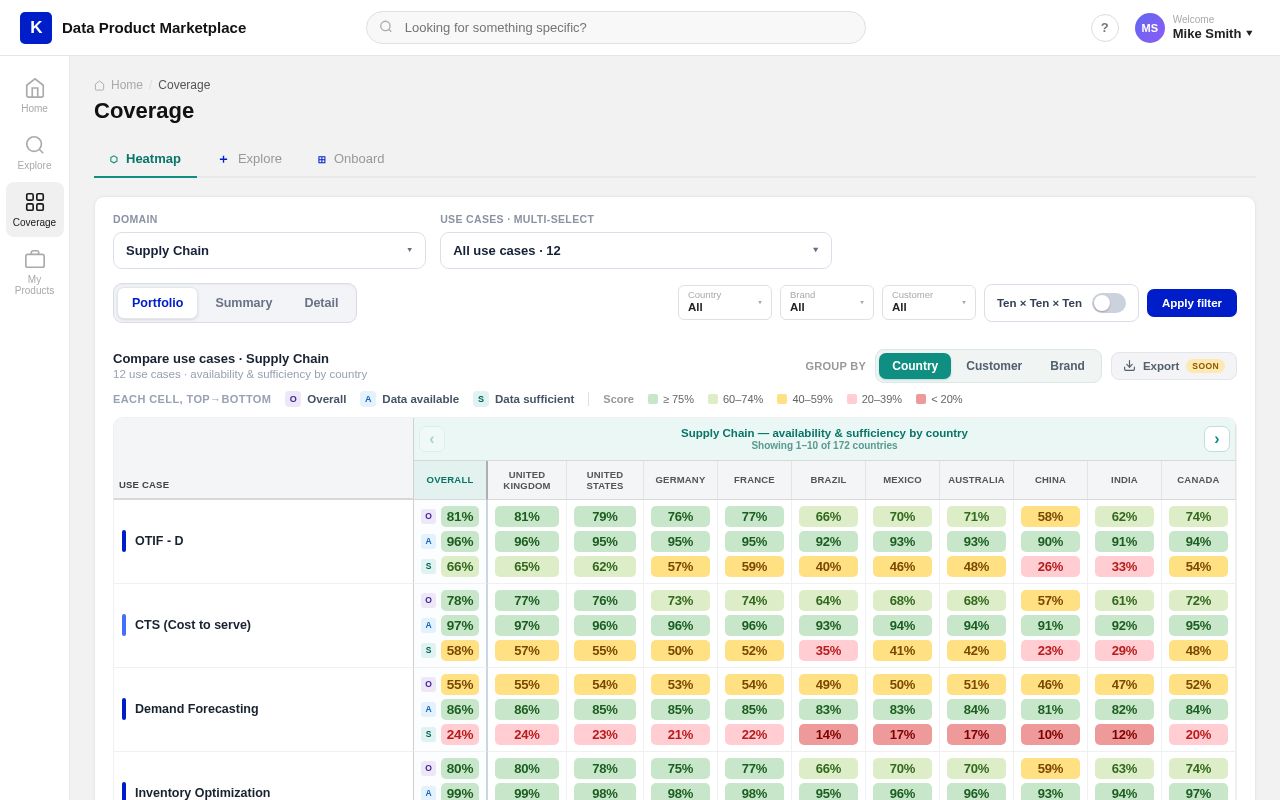Click the < 20% red legend swatch
This screenshot has height=800, width=1280.
click(x=921, y=399)
